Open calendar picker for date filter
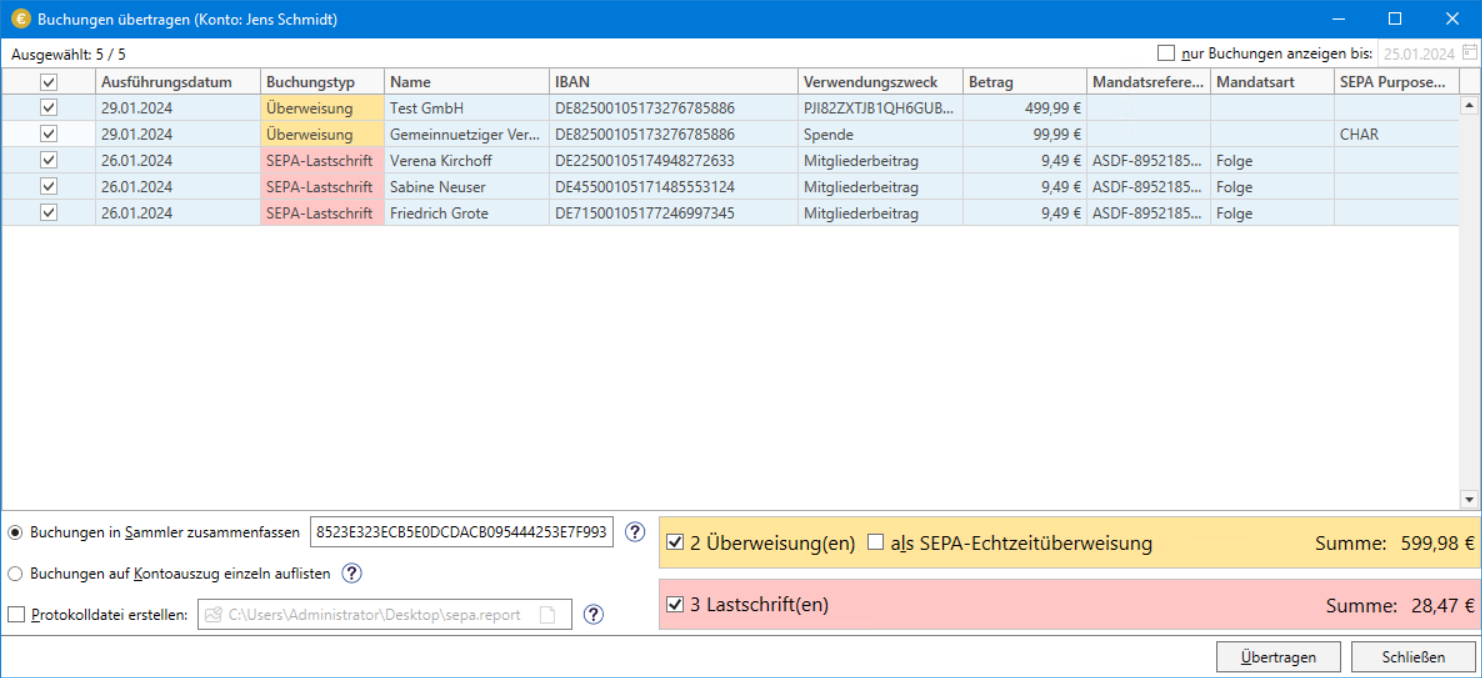 coord(1469,54)
